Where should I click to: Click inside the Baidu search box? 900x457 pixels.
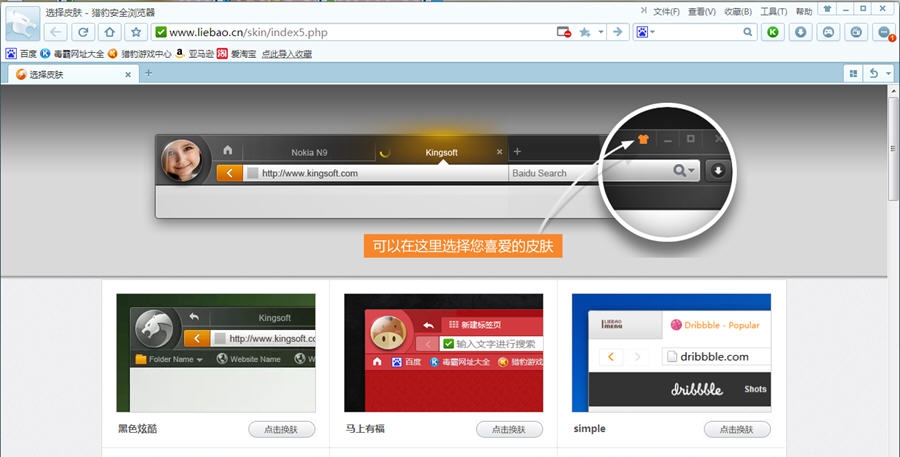click(x=697, y=32)
